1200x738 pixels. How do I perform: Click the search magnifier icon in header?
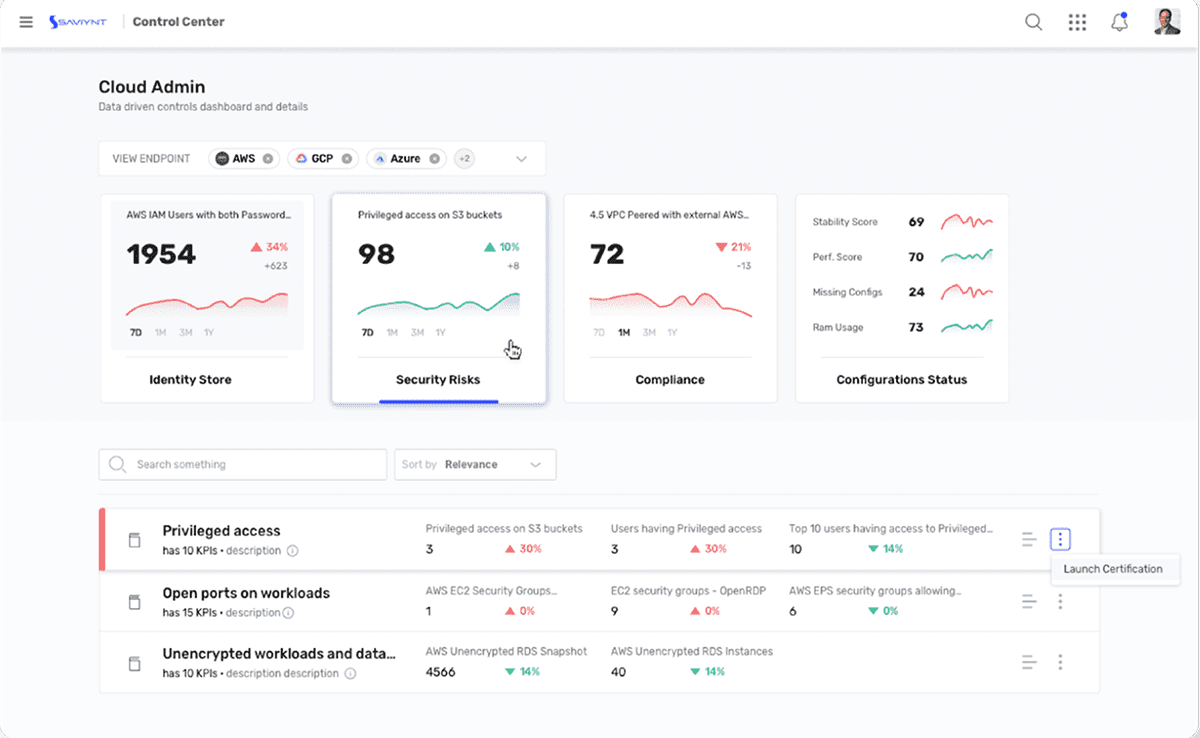point(1034,22)
